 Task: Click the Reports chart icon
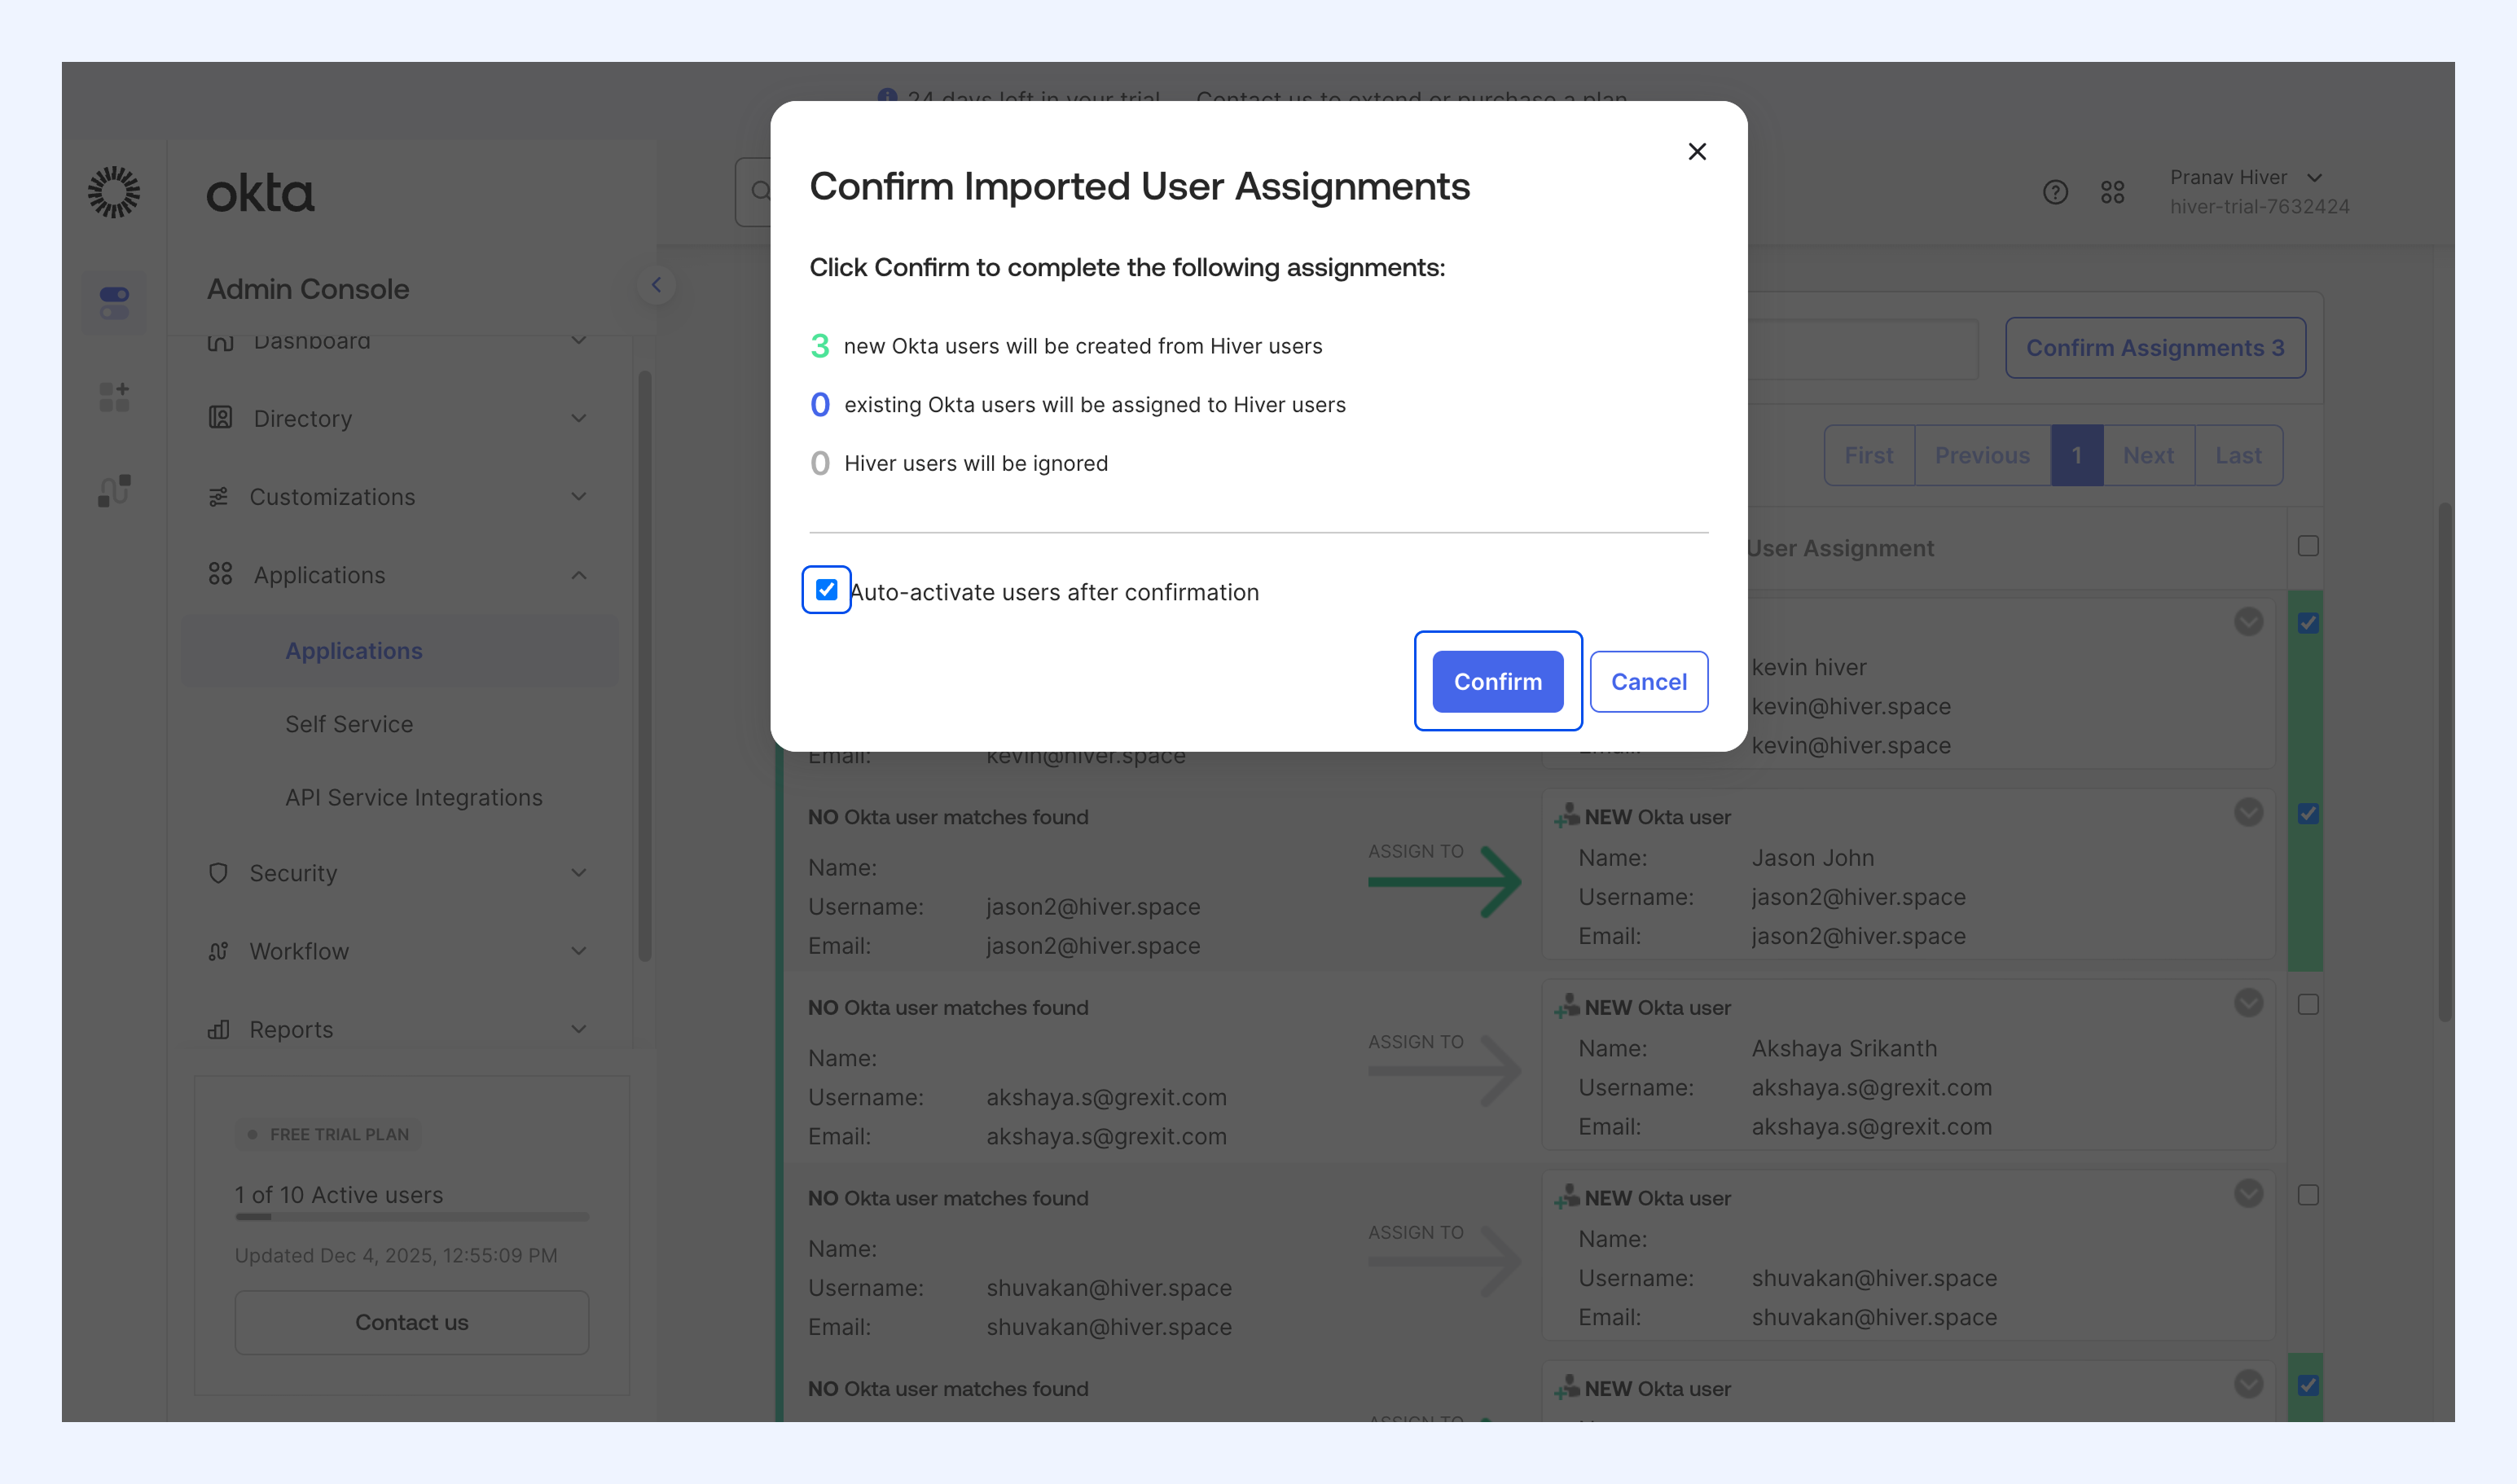point(218,1029)
